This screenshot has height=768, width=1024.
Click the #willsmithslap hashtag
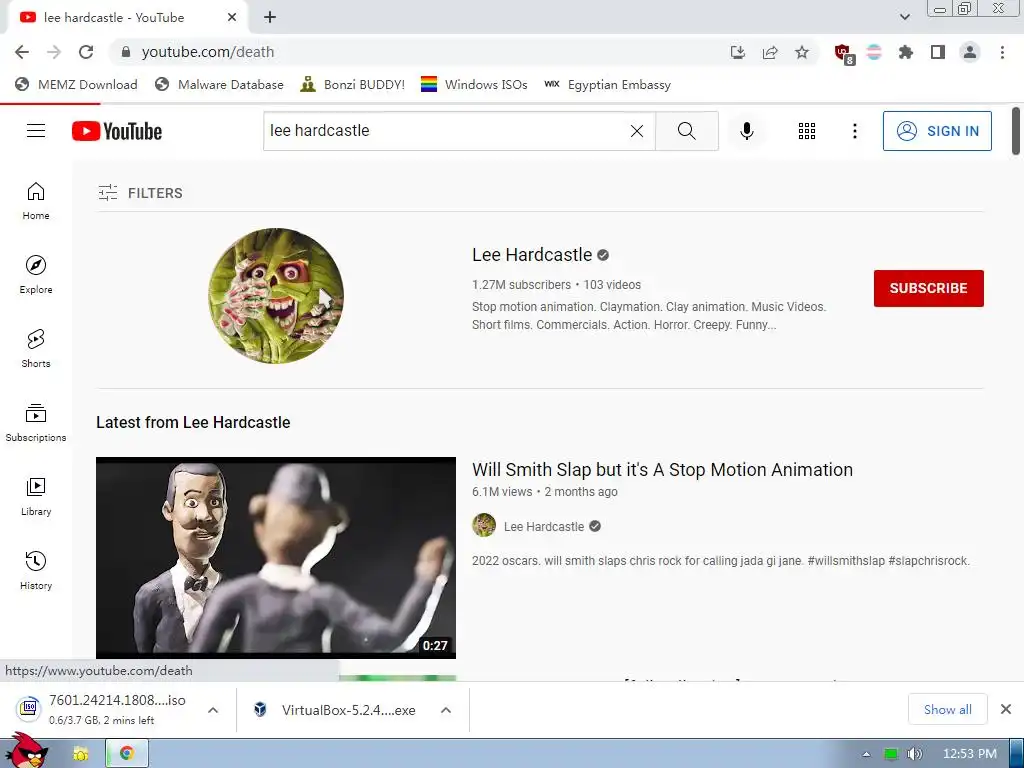[x=846, y=561]
